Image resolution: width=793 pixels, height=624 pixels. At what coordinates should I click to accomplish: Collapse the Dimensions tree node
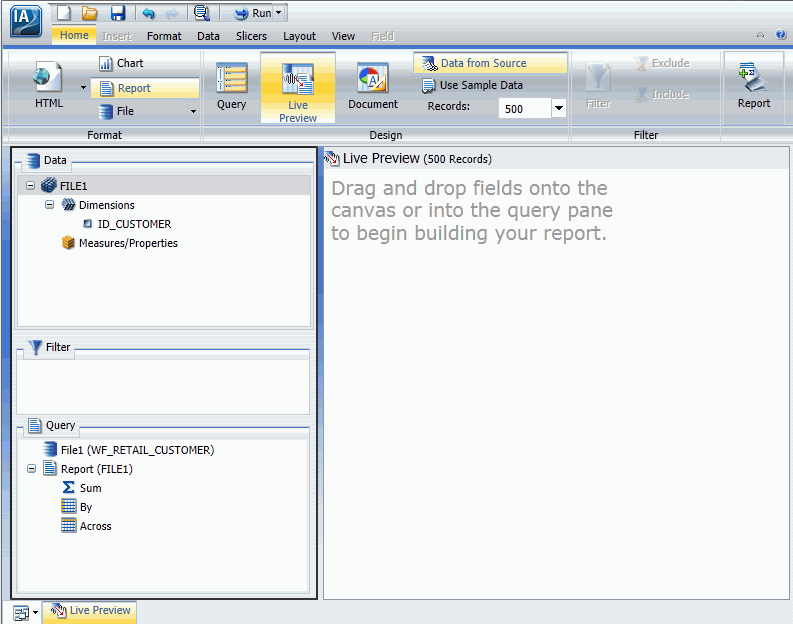coord(49,205)
